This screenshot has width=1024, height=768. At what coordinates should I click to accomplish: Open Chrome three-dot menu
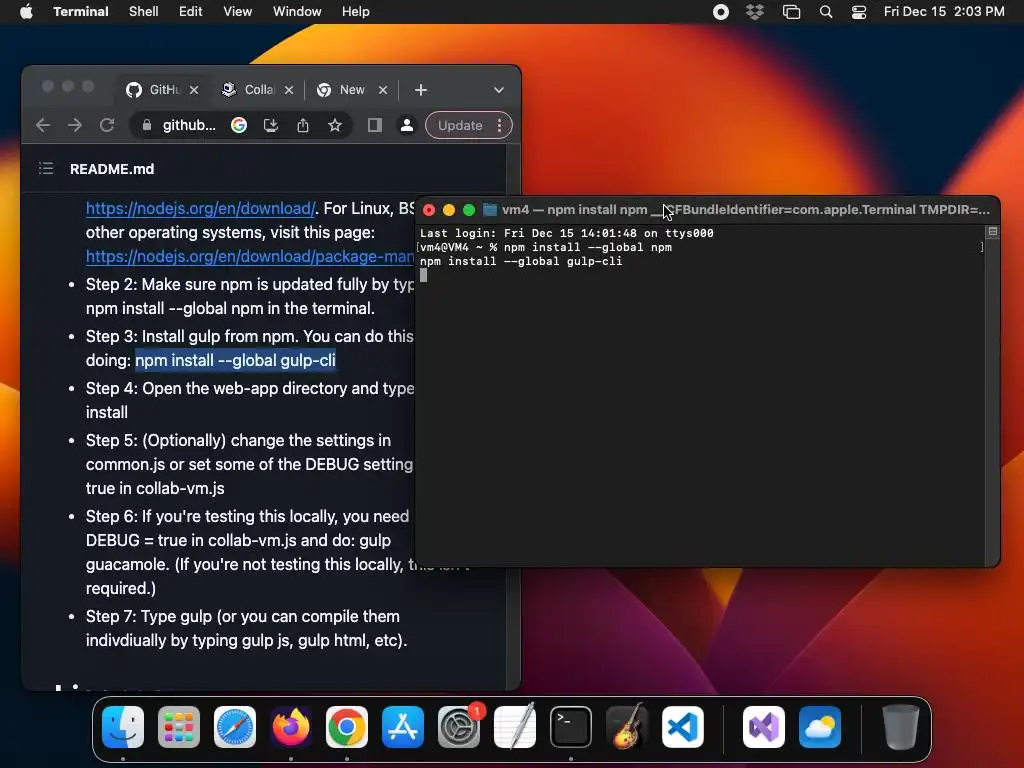[500, 125]
